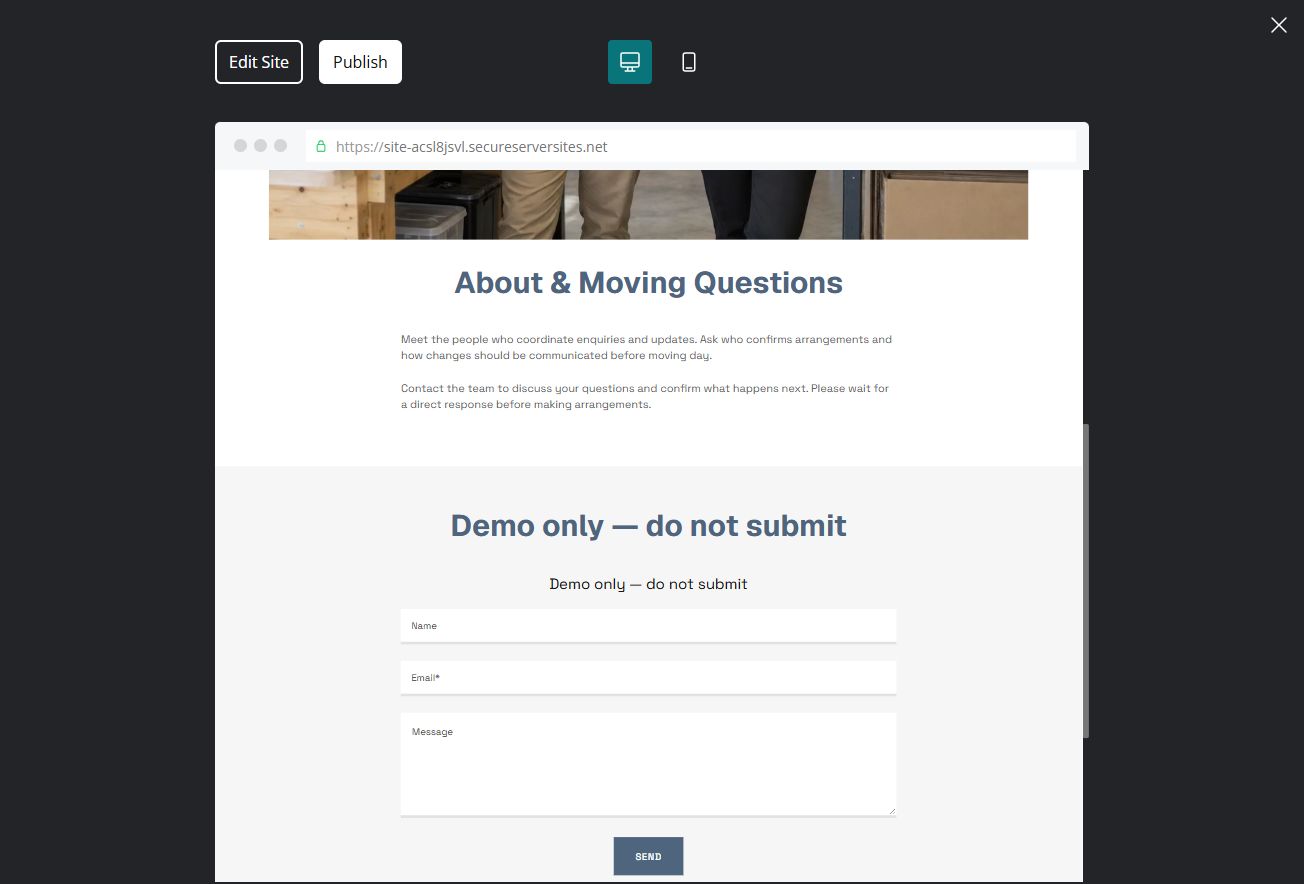This screenshot has height=884, width=1304.
Task: Click the paragraph starting 'Meet the people'
Action: coord(647,347)
